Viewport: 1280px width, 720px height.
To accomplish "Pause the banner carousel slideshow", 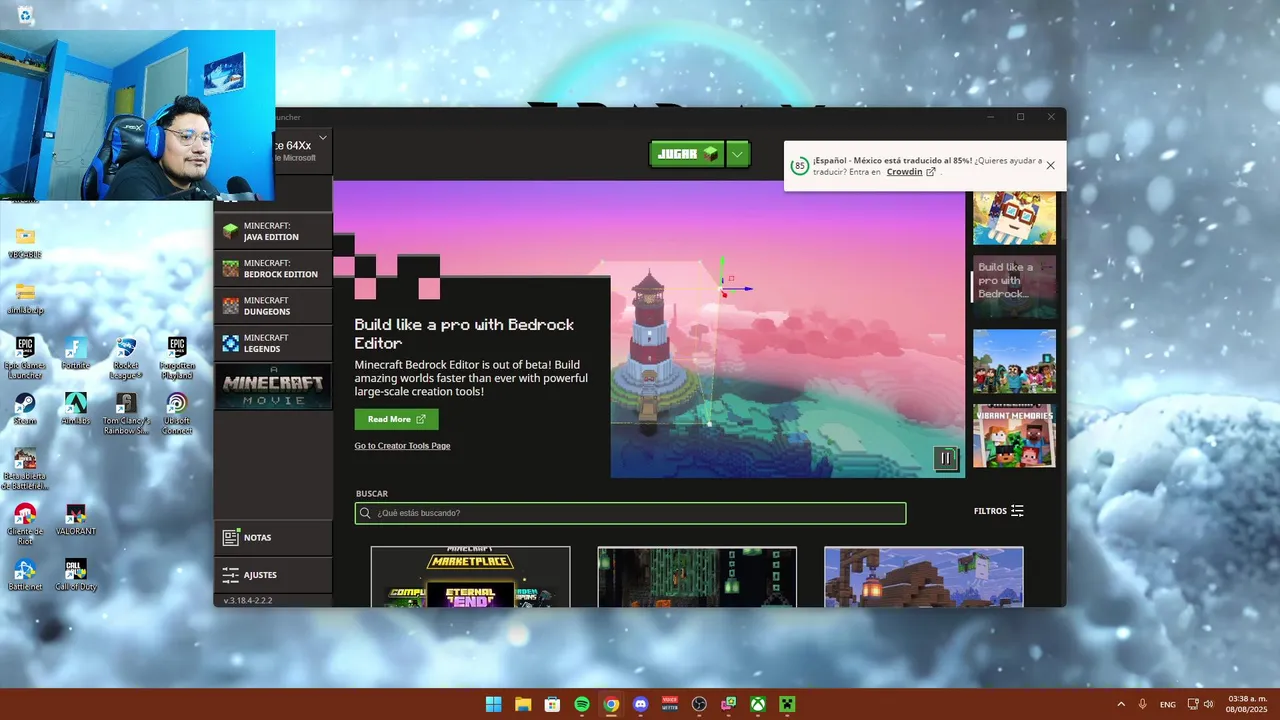I will [946, 458].
